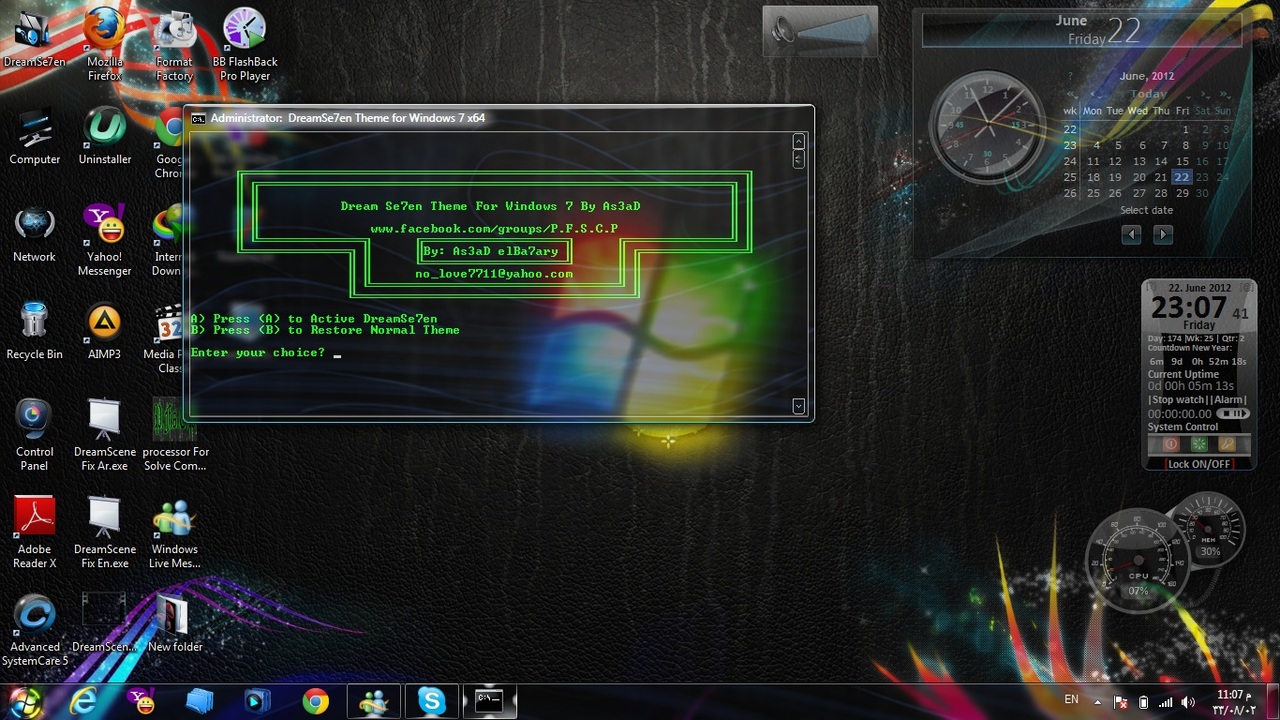
Task: Click the console scrollbar down arrow
Action: click(x=798, y=406)
